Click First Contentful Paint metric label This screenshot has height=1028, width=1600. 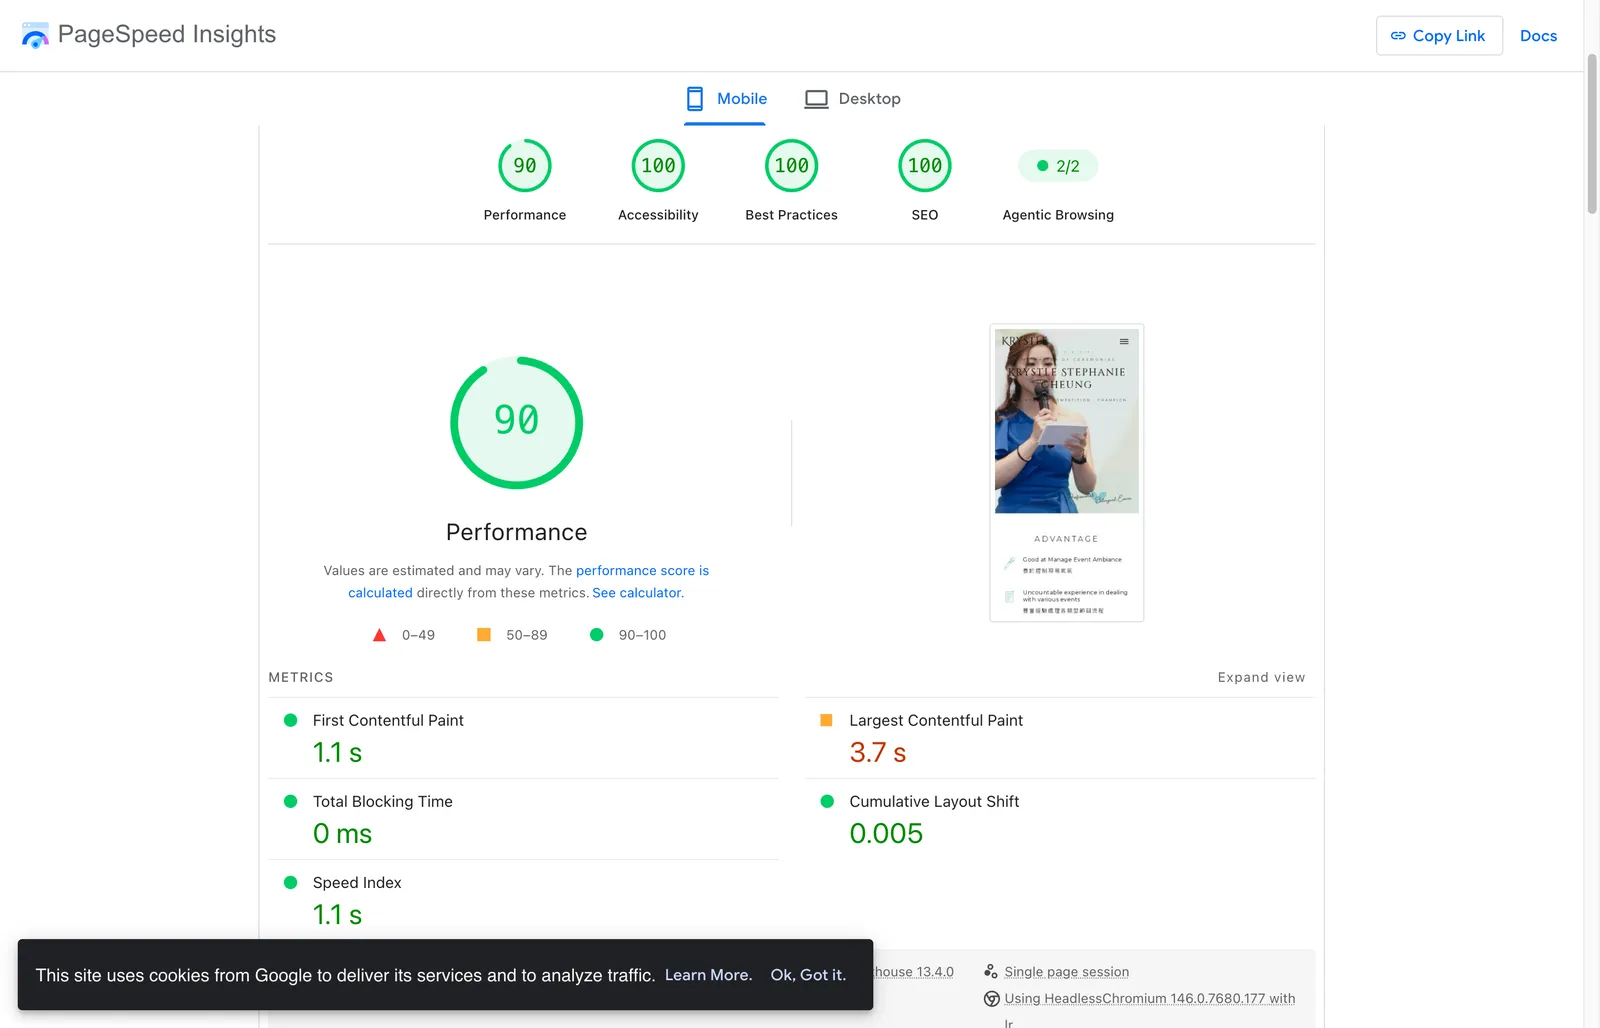388,720
